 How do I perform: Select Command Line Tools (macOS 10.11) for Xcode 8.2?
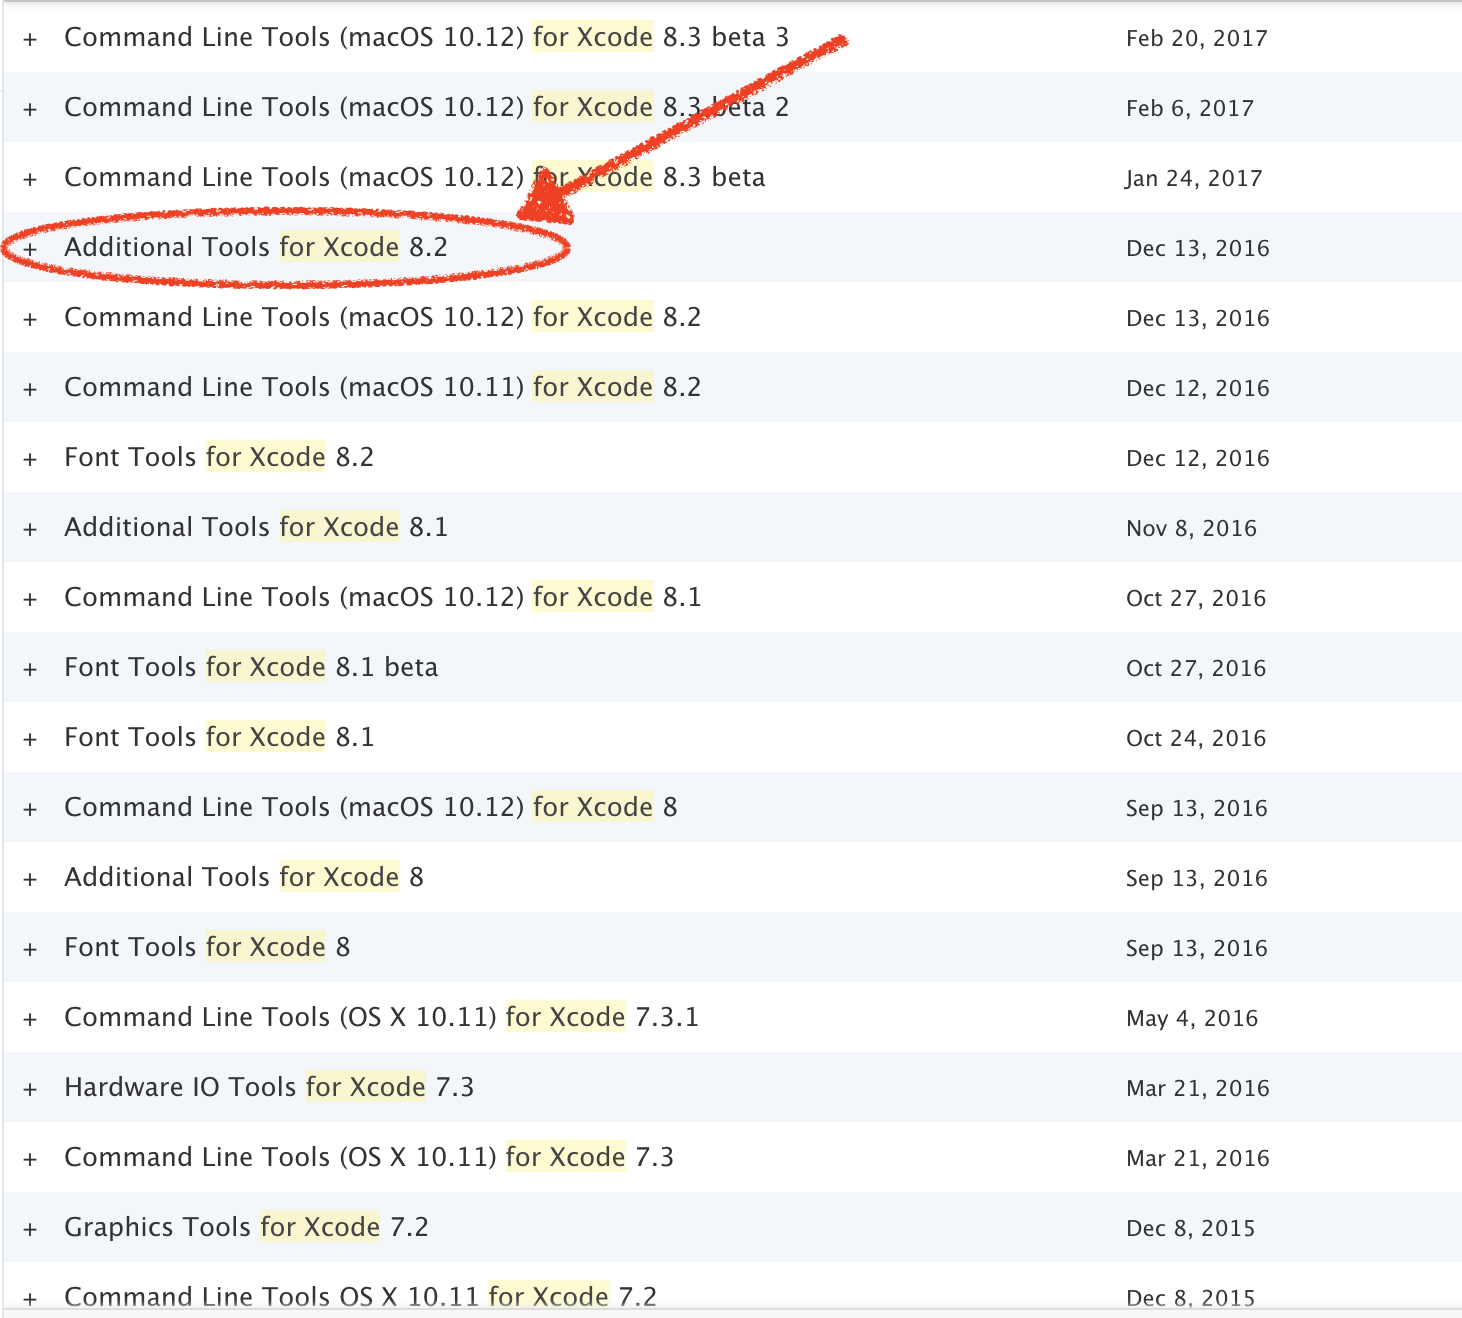pyautogui.click(x=383, y=388)
